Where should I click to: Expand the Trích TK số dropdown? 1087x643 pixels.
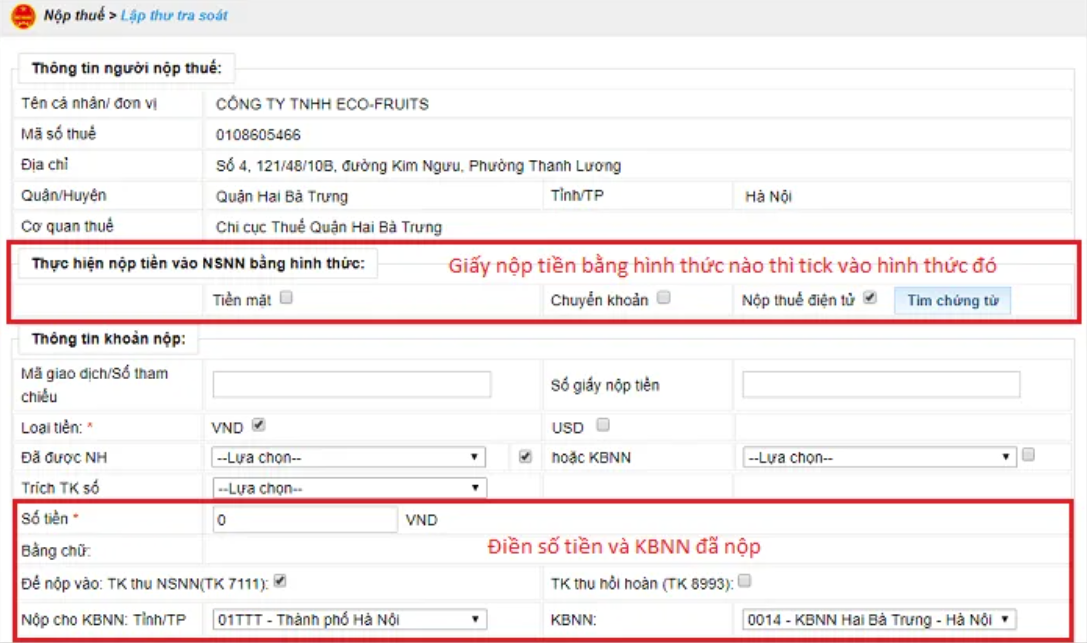pyautogui.click(x=349, y=488)
